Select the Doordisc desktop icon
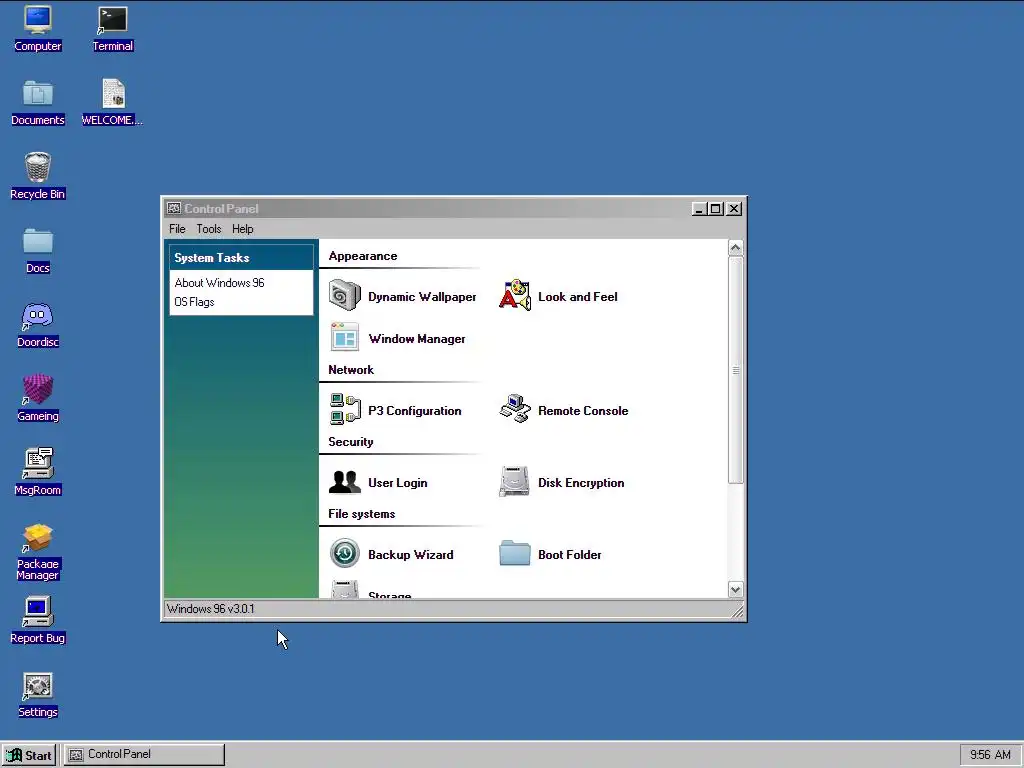The width and height of the screenshot is (1024, 768). point(38,325)
